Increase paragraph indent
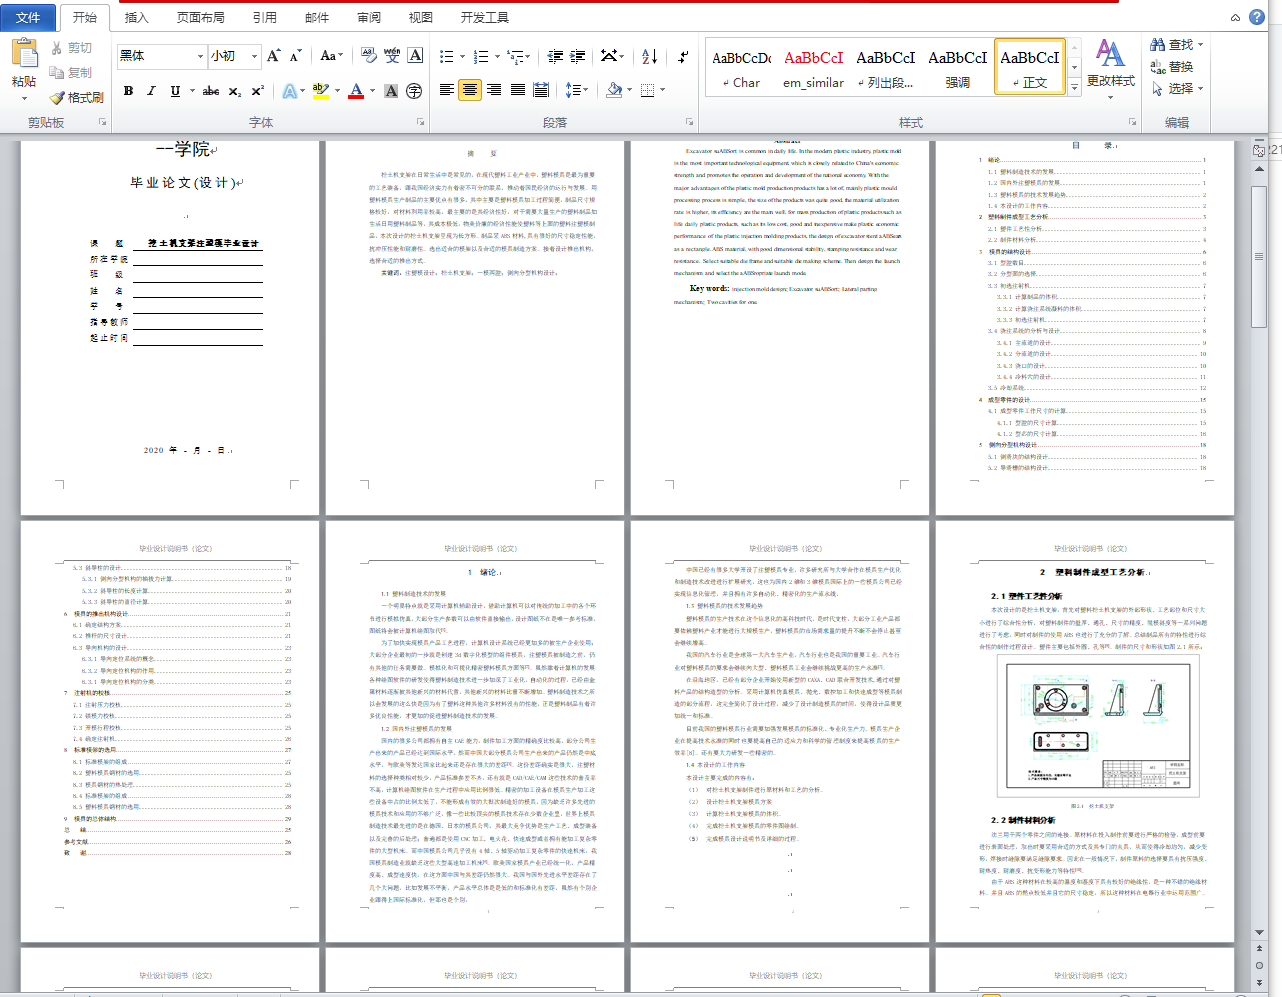 click(577, 56)
